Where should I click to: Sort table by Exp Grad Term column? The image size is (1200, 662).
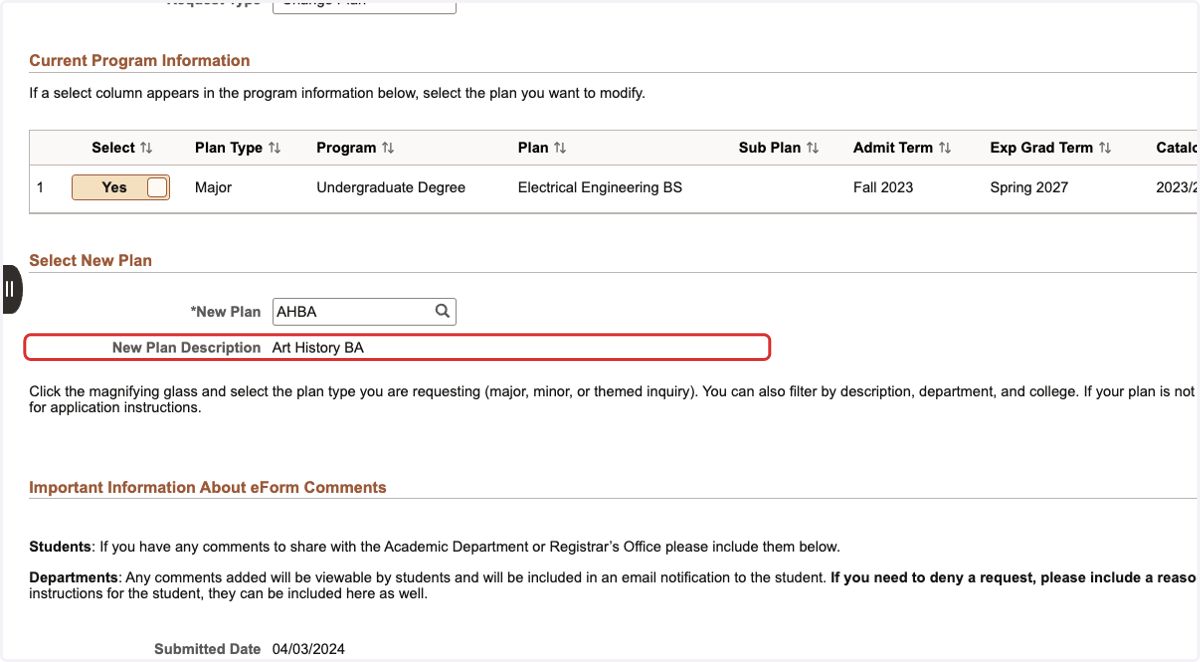tap(1051, 147)
